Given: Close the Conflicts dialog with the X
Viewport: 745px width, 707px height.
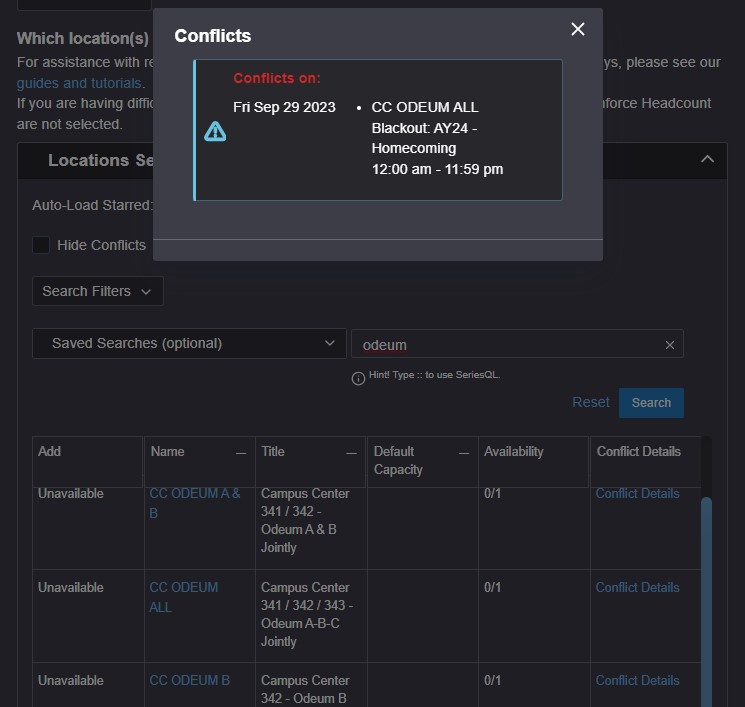Looking at the screenshot, I should click(x=577, y=29).
